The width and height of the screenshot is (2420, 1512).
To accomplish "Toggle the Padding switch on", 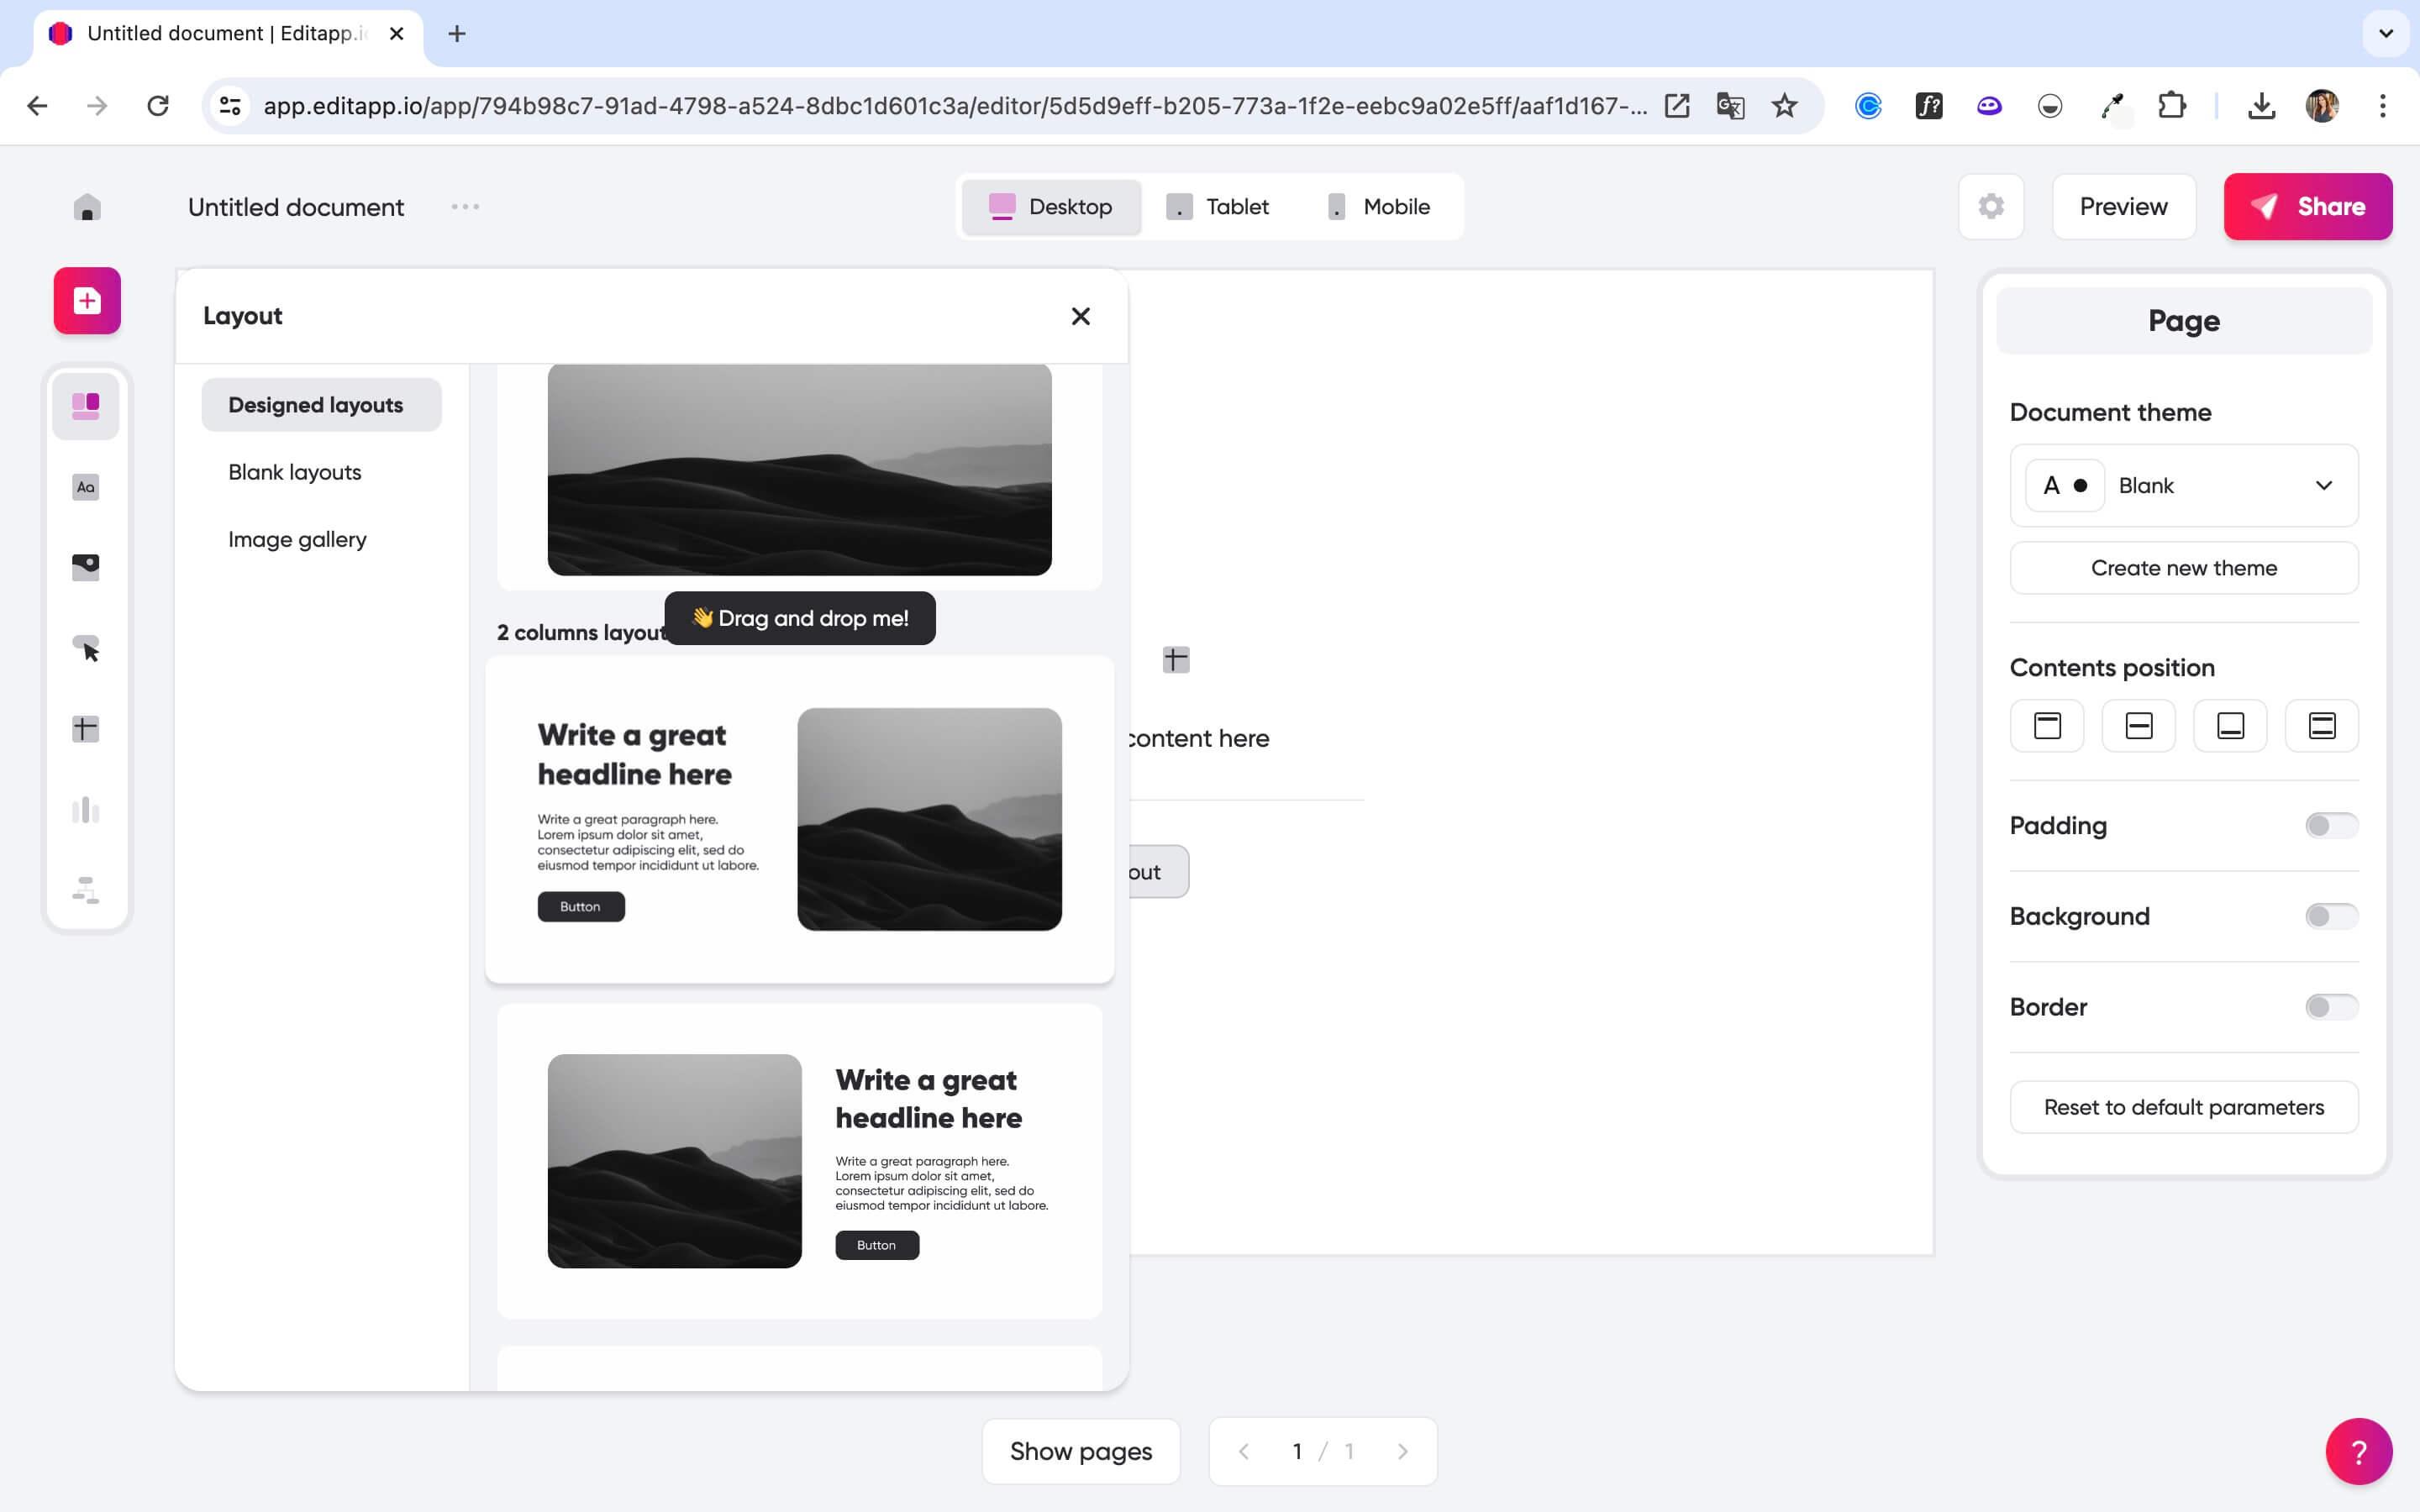I will (2331, 826).
